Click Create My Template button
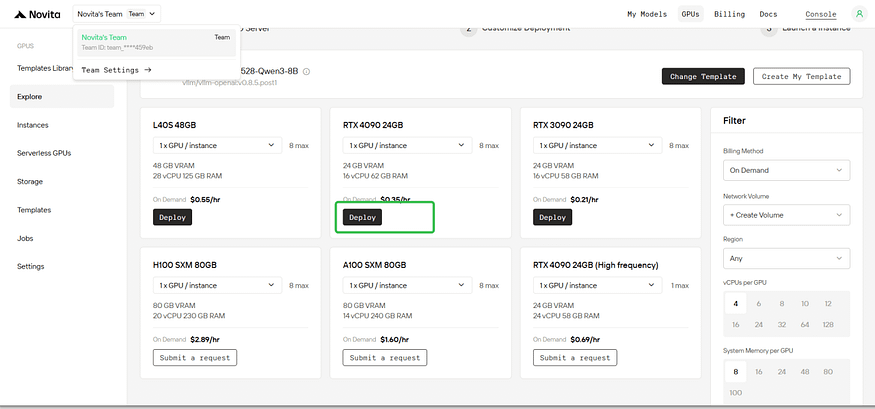The width and height of the screenshot is (875, 409). point(801,76)
